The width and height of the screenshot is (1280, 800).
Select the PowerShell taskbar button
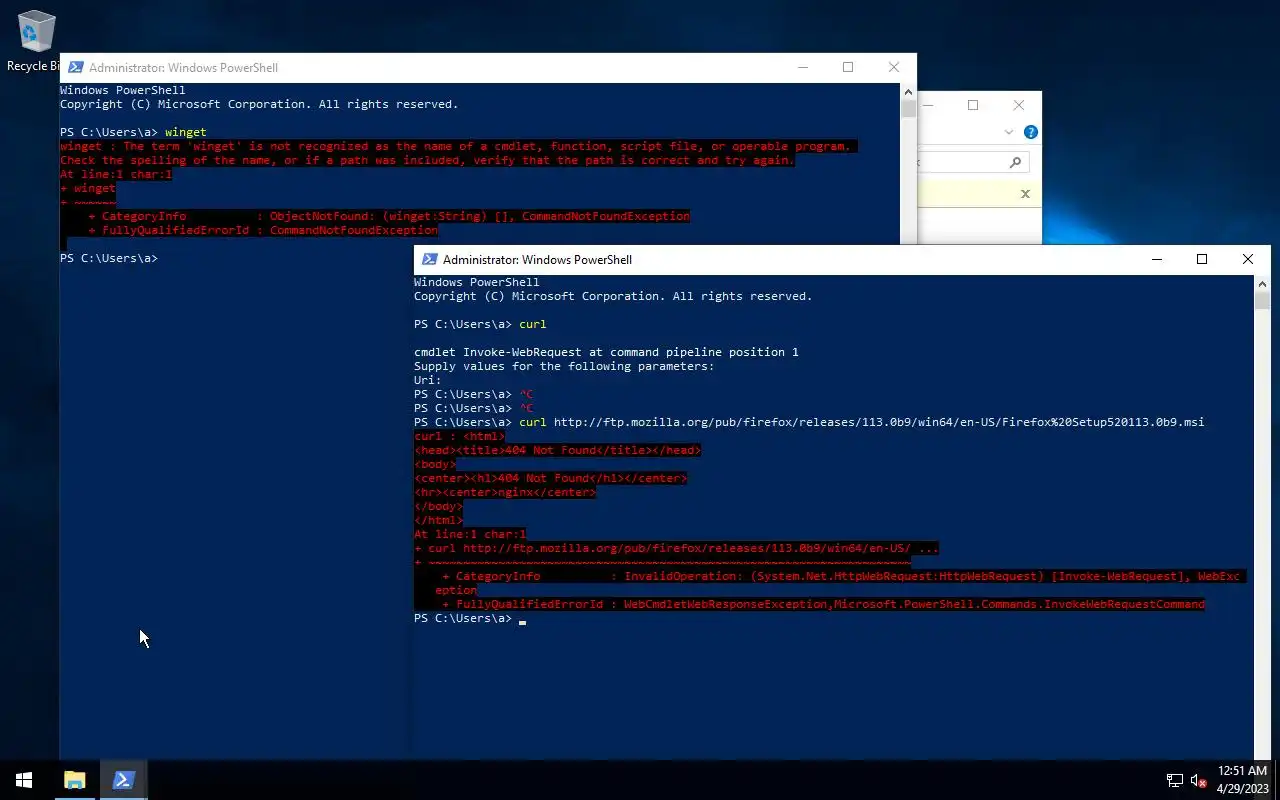(123, 780)
